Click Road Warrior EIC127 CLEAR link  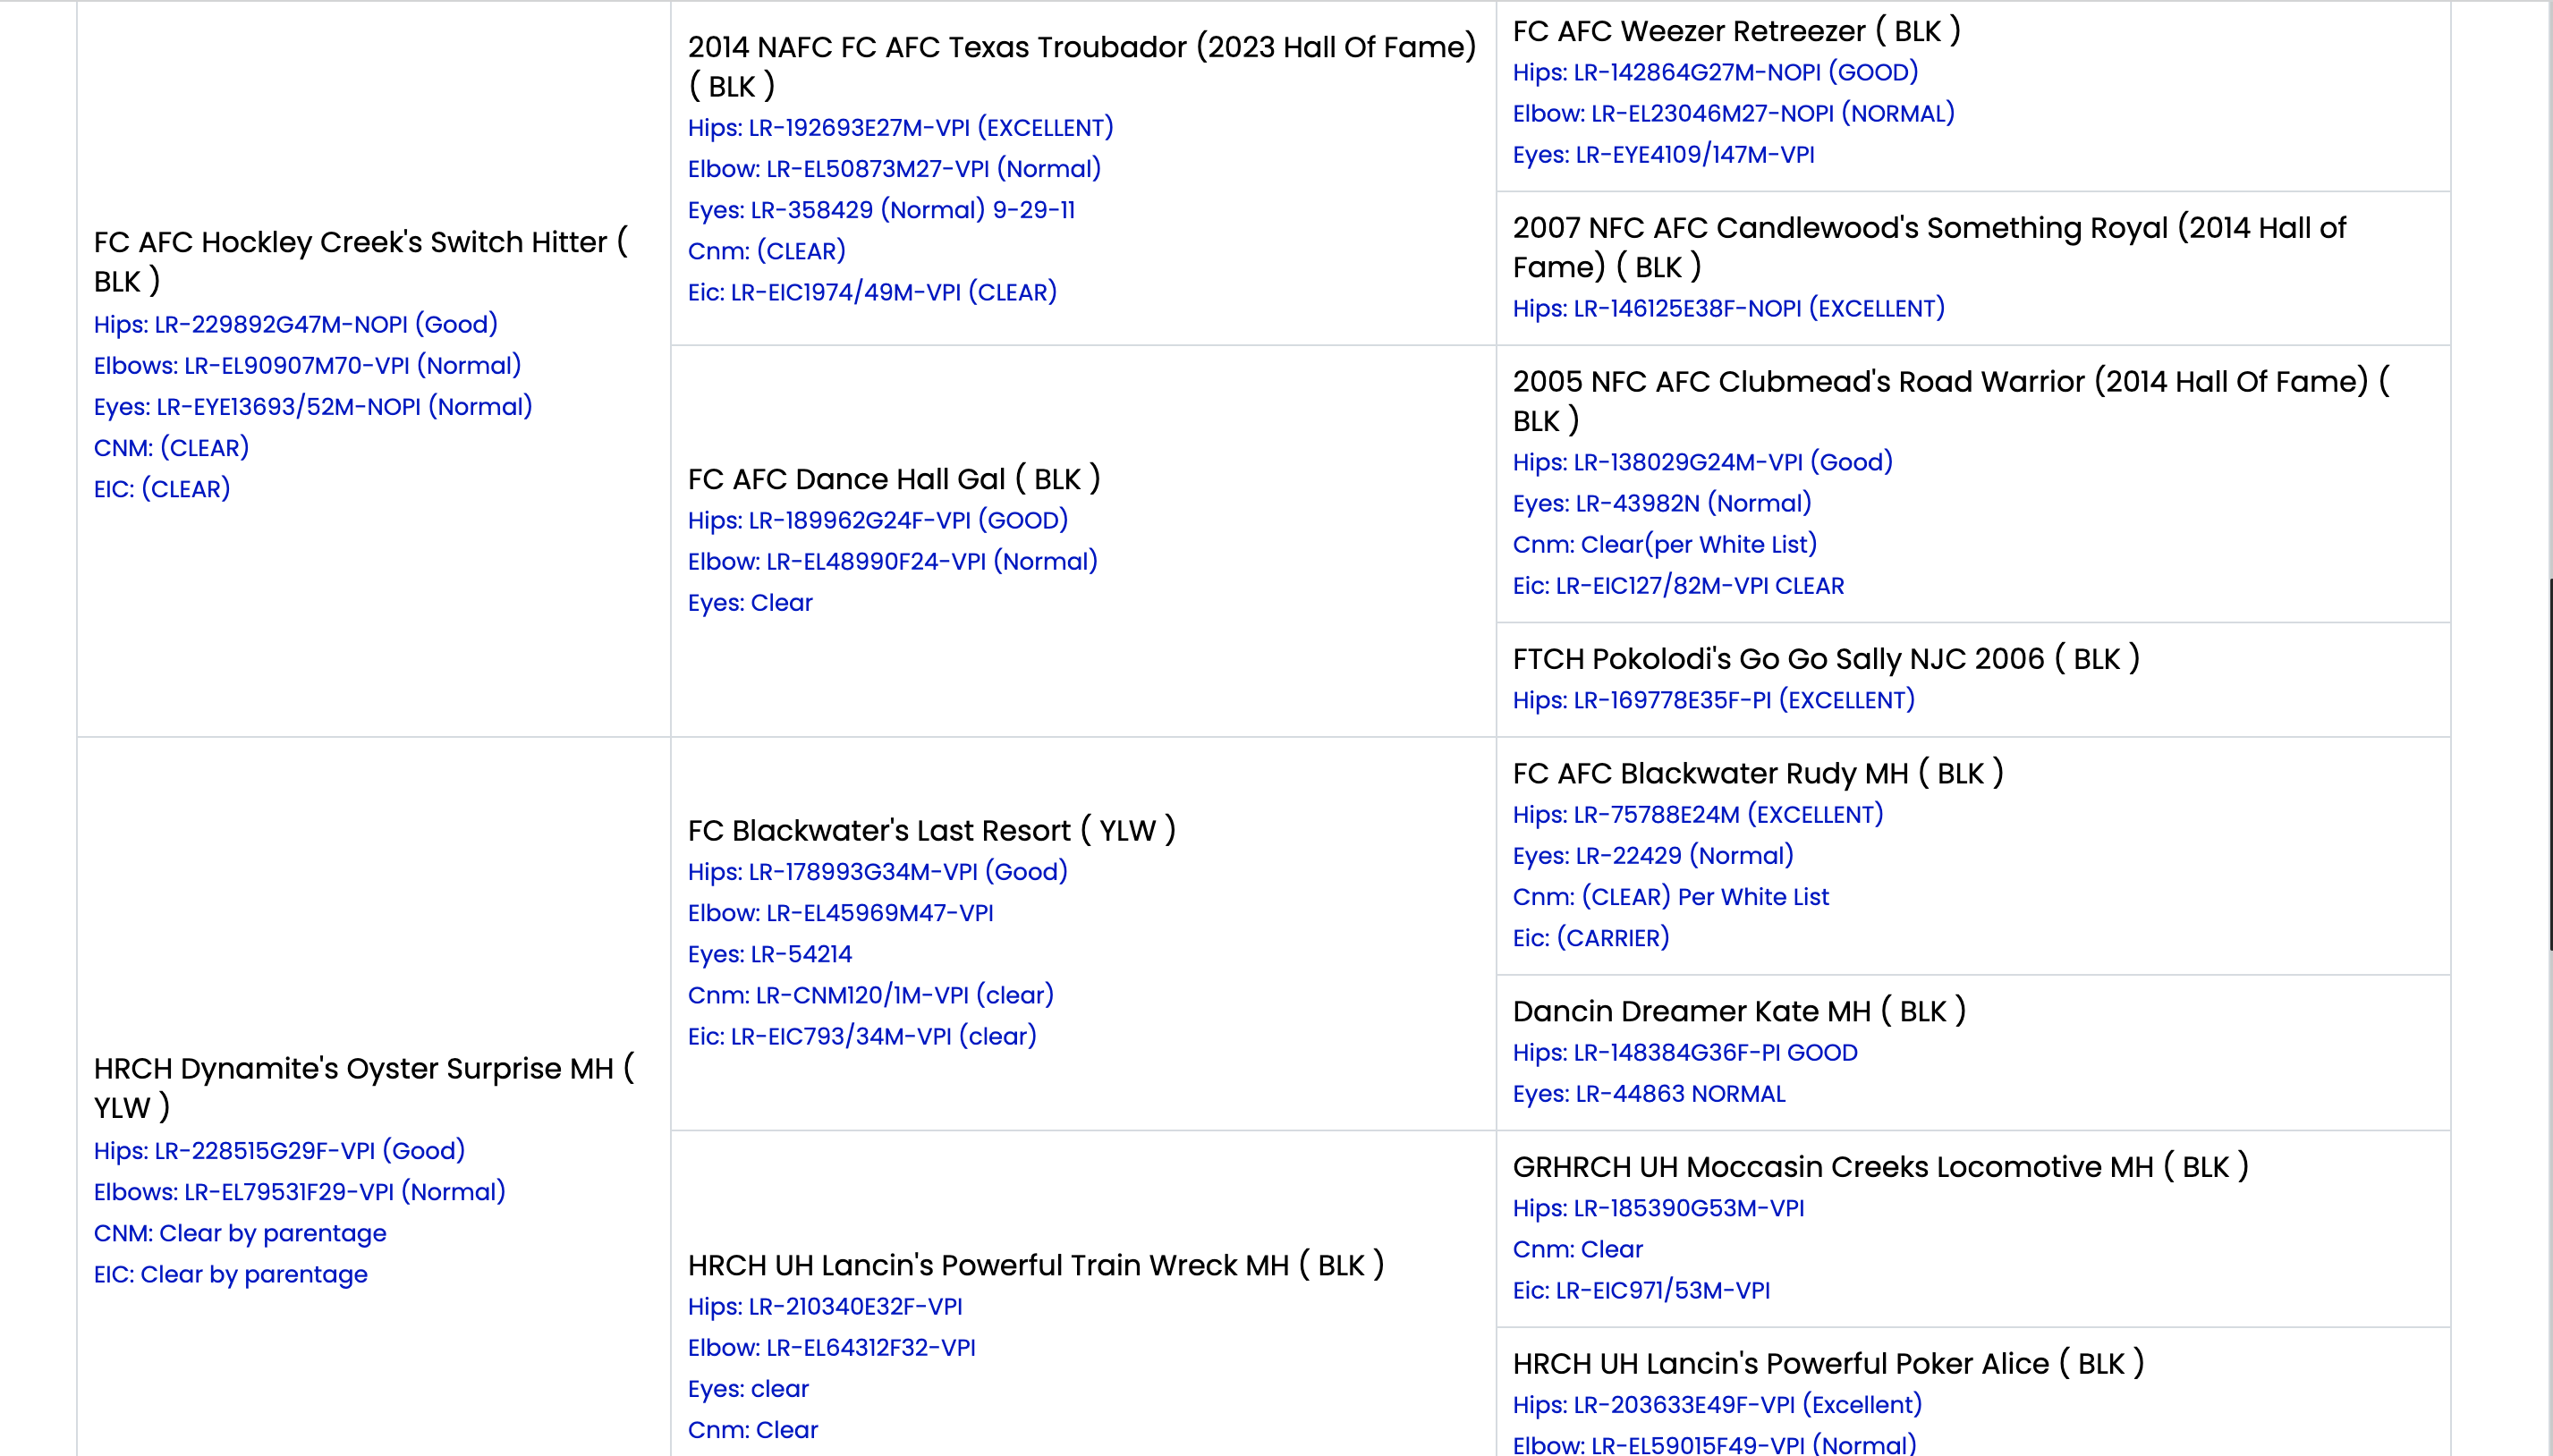pos(1678,586)
